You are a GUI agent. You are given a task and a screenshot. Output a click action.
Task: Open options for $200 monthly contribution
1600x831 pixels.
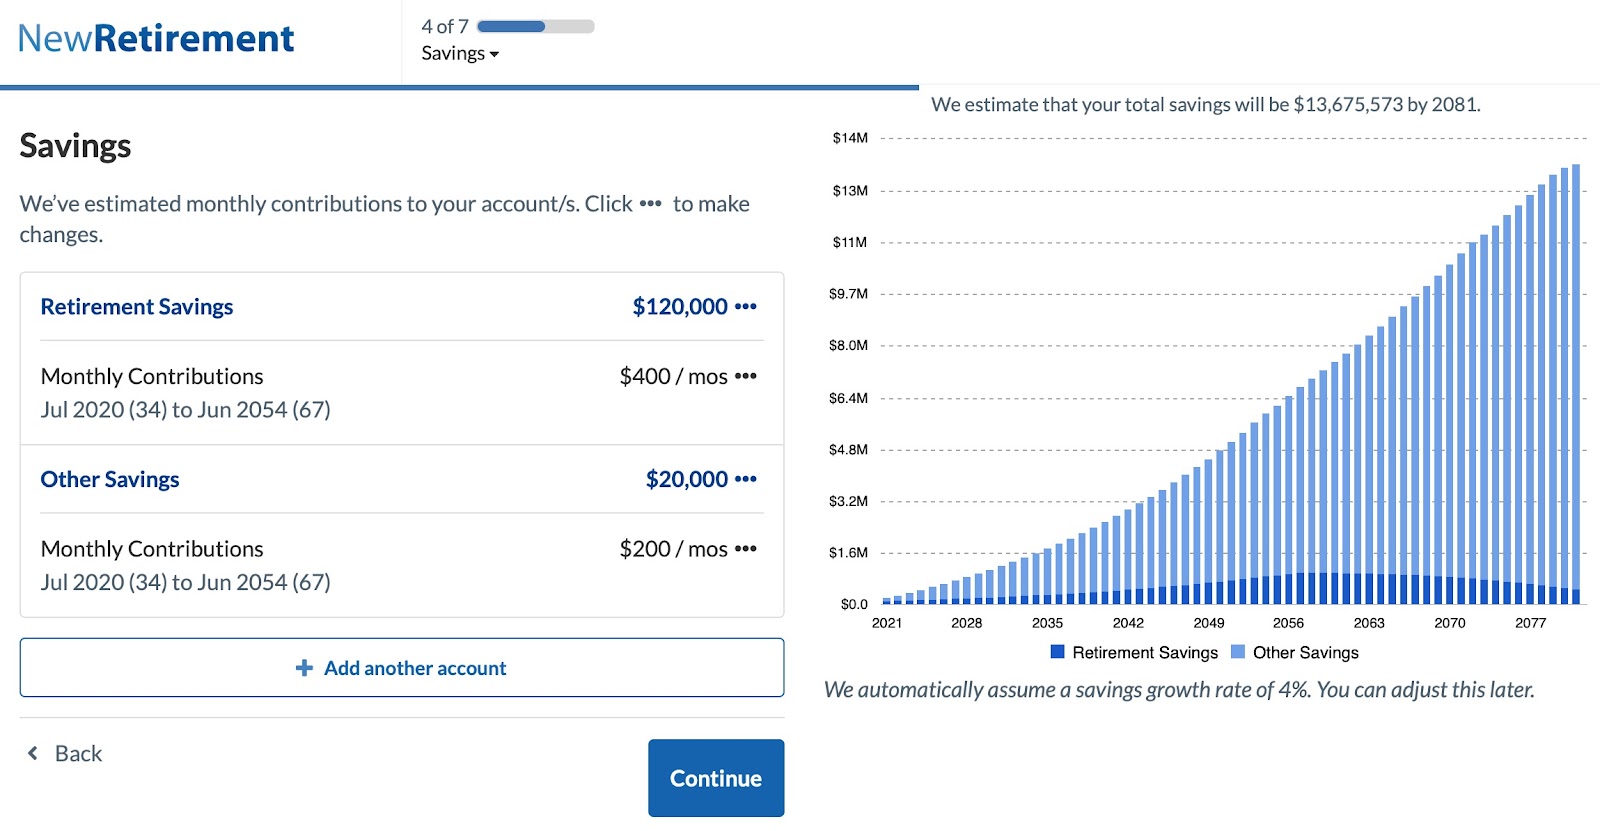tap(746, 549)
